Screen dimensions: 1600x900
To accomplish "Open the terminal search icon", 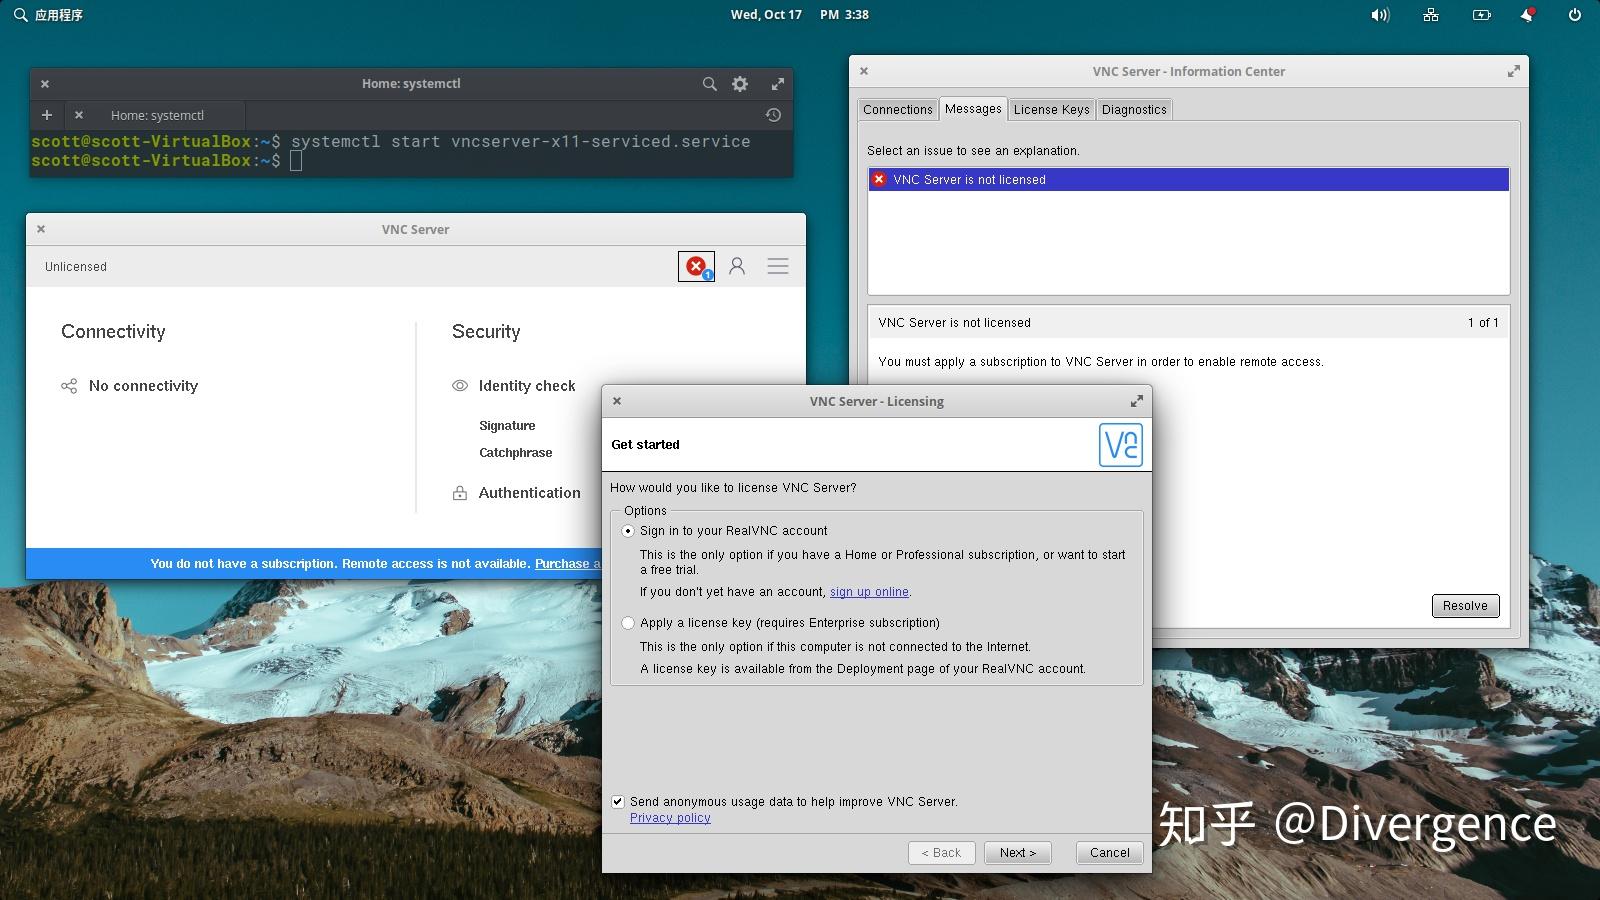I will [709, 84].
